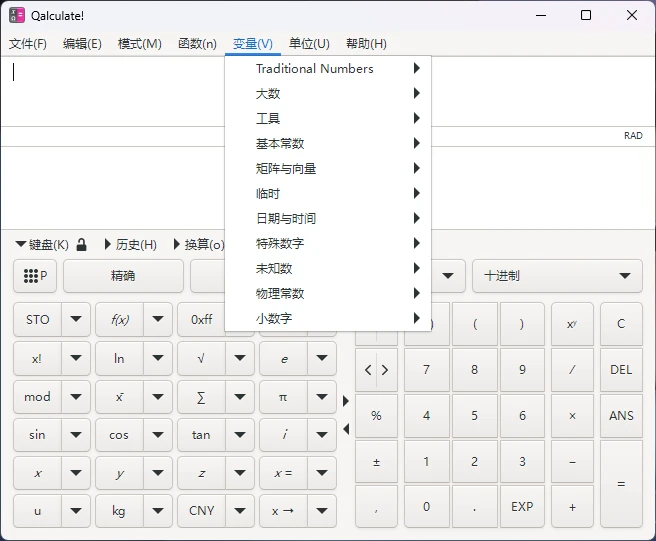The width and height of the screenshot is (656, 541).
Task: Click the multiplication × button
Action: coord(572,415)
